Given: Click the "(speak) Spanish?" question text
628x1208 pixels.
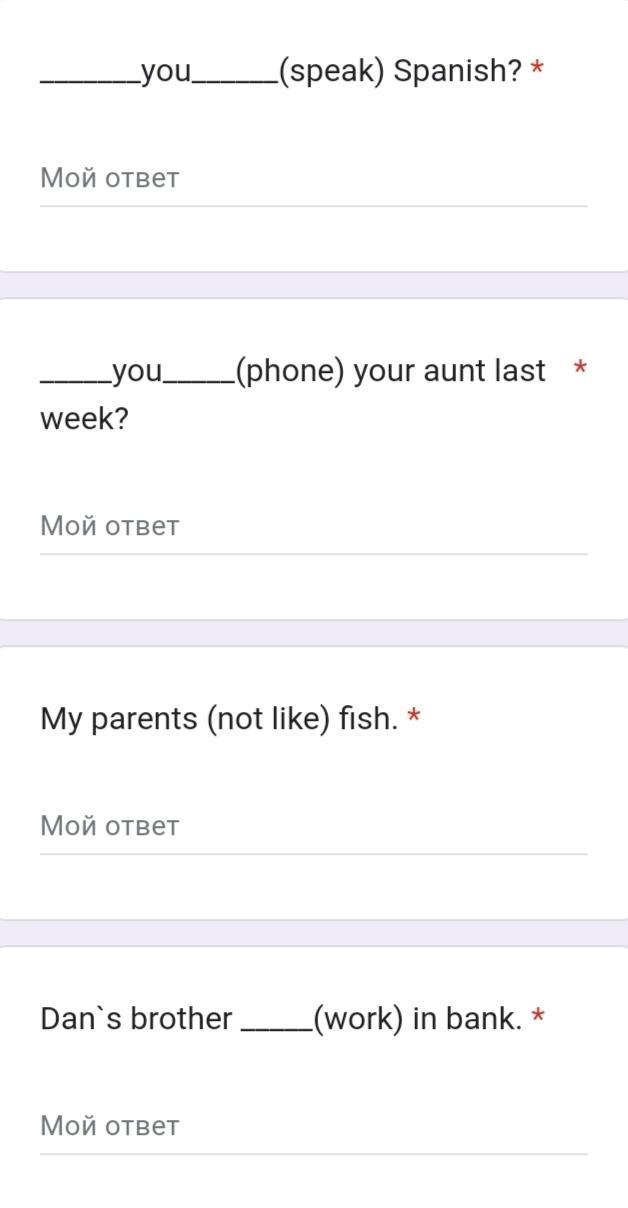Looking at the screenshot, I should [400, 72].
